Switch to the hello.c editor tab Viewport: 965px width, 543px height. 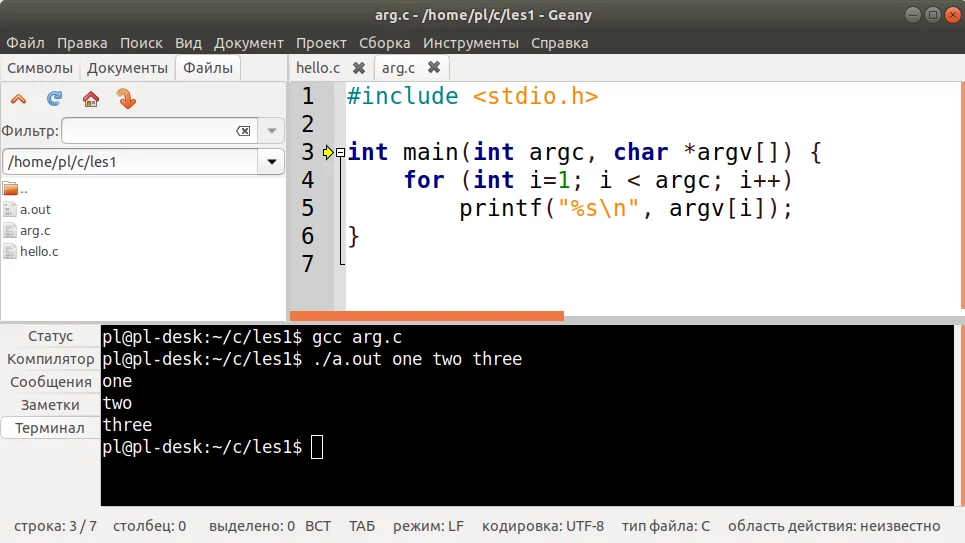point(318,68)
